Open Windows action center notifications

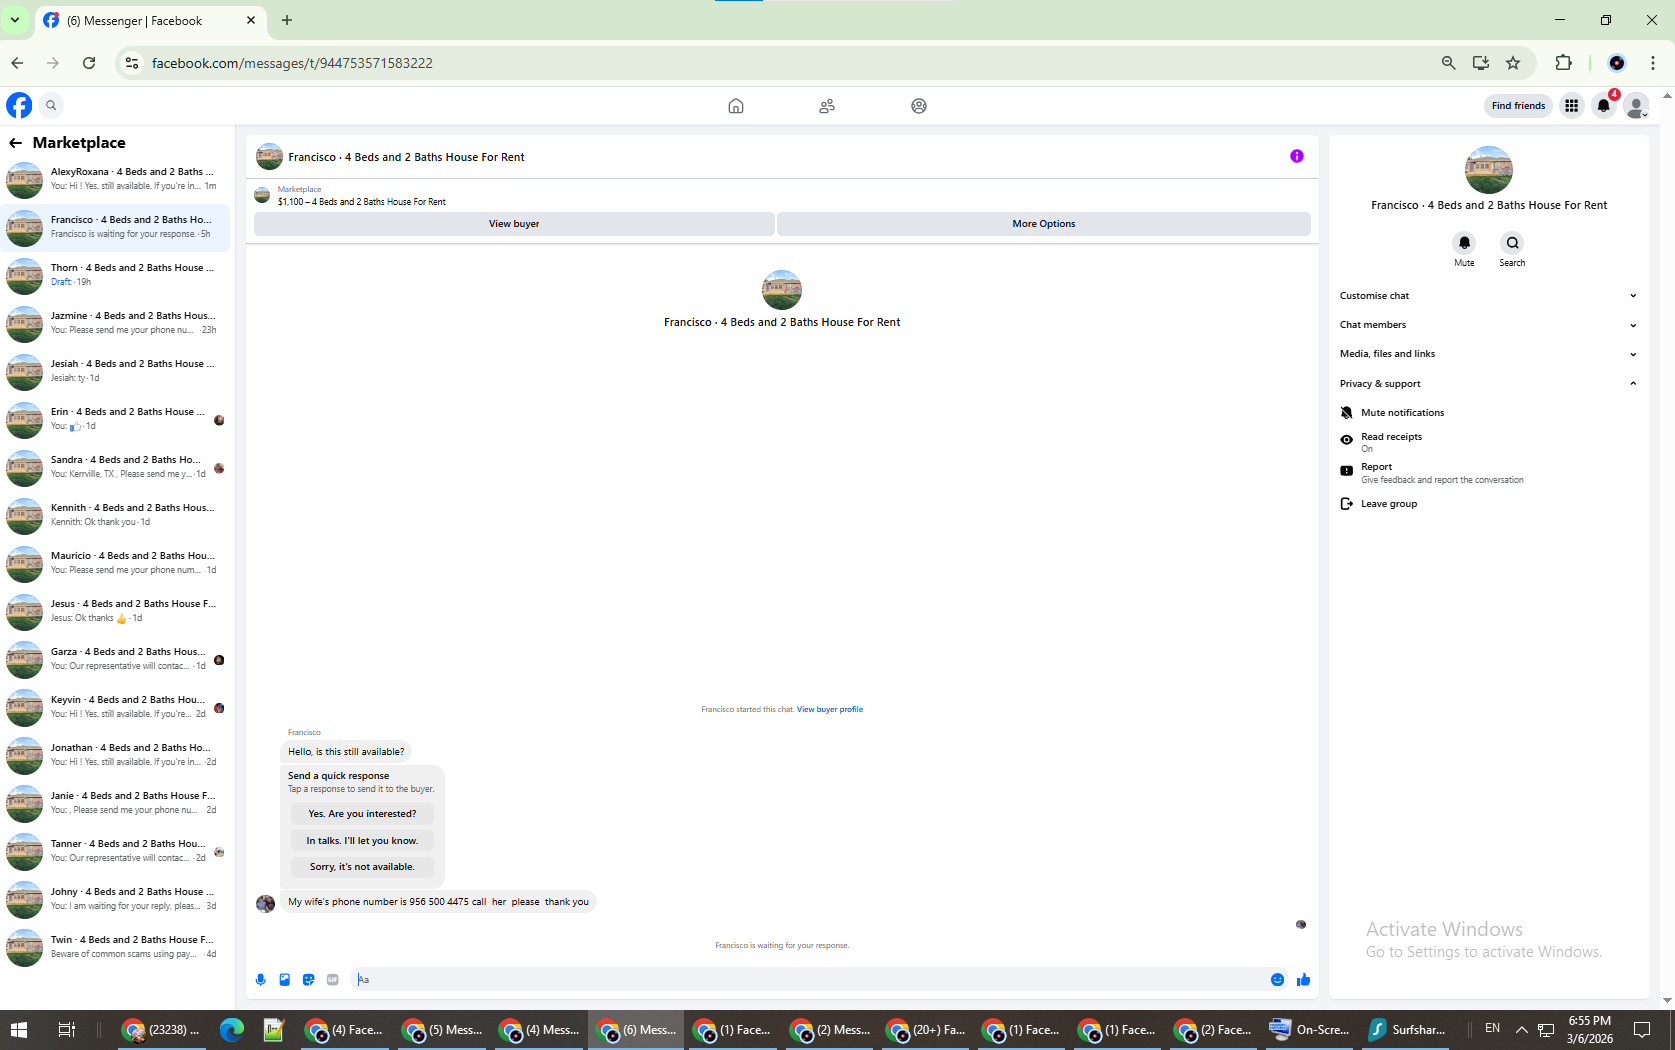pyautogui.click(x=1642, y=1030)
